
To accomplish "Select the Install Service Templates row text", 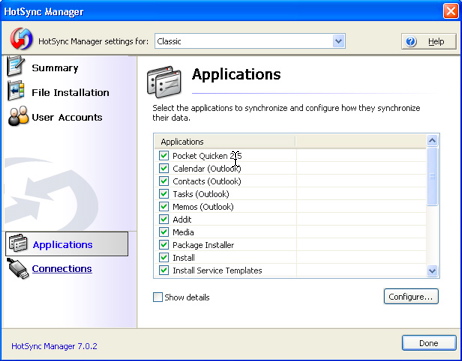I will pyautogui.click(x=217, y=270).
